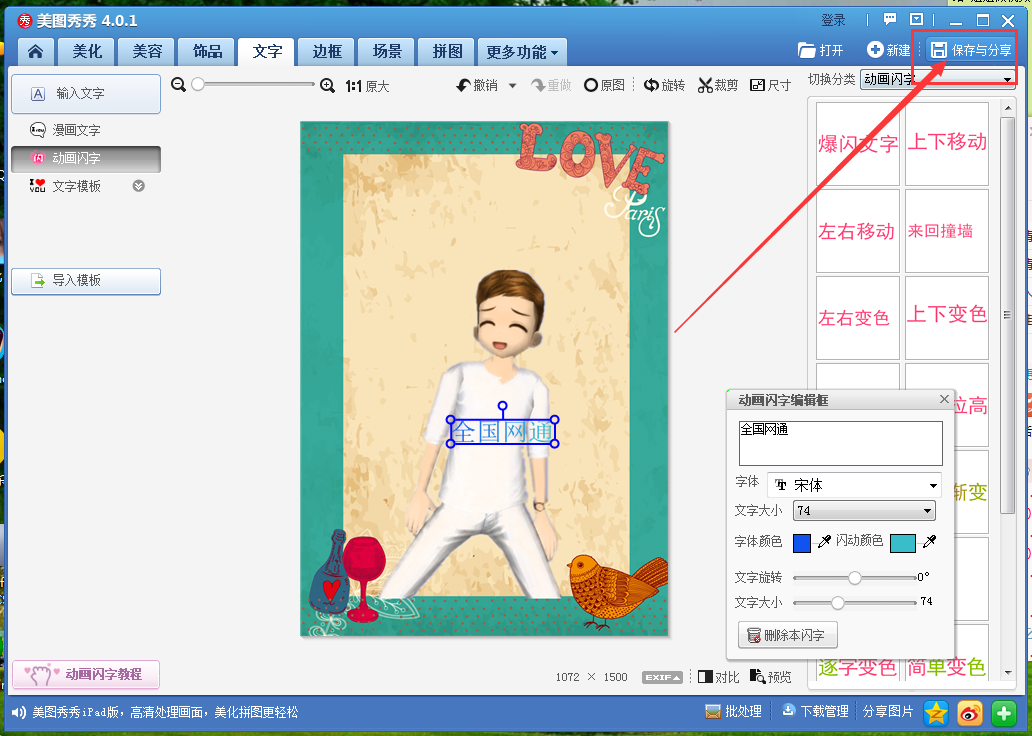
Task: Click the 旋转 rotate tool
Action: click(x=664, y=86)
